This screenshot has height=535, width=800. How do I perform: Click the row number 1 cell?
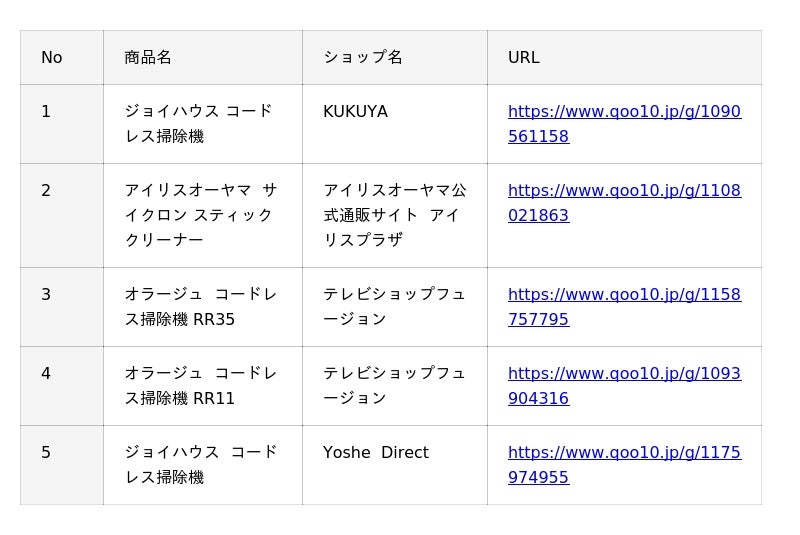(46, 112)
